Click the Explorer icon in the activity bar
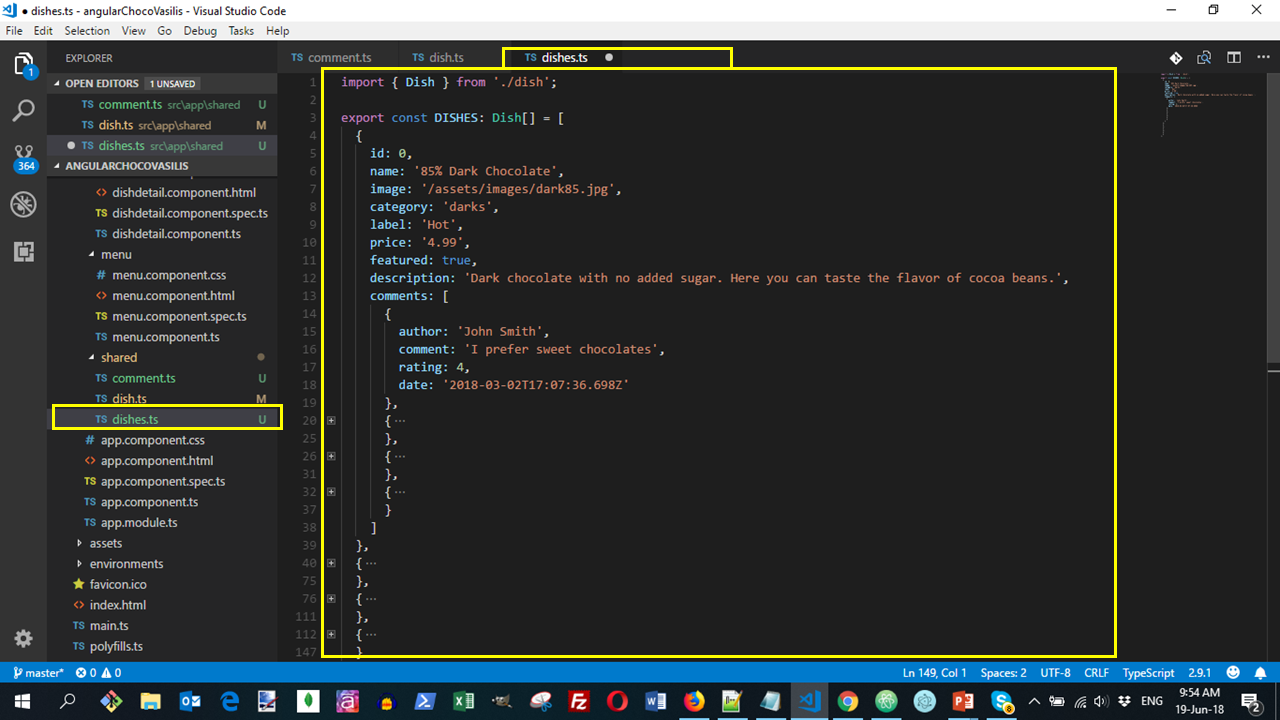 24,64
